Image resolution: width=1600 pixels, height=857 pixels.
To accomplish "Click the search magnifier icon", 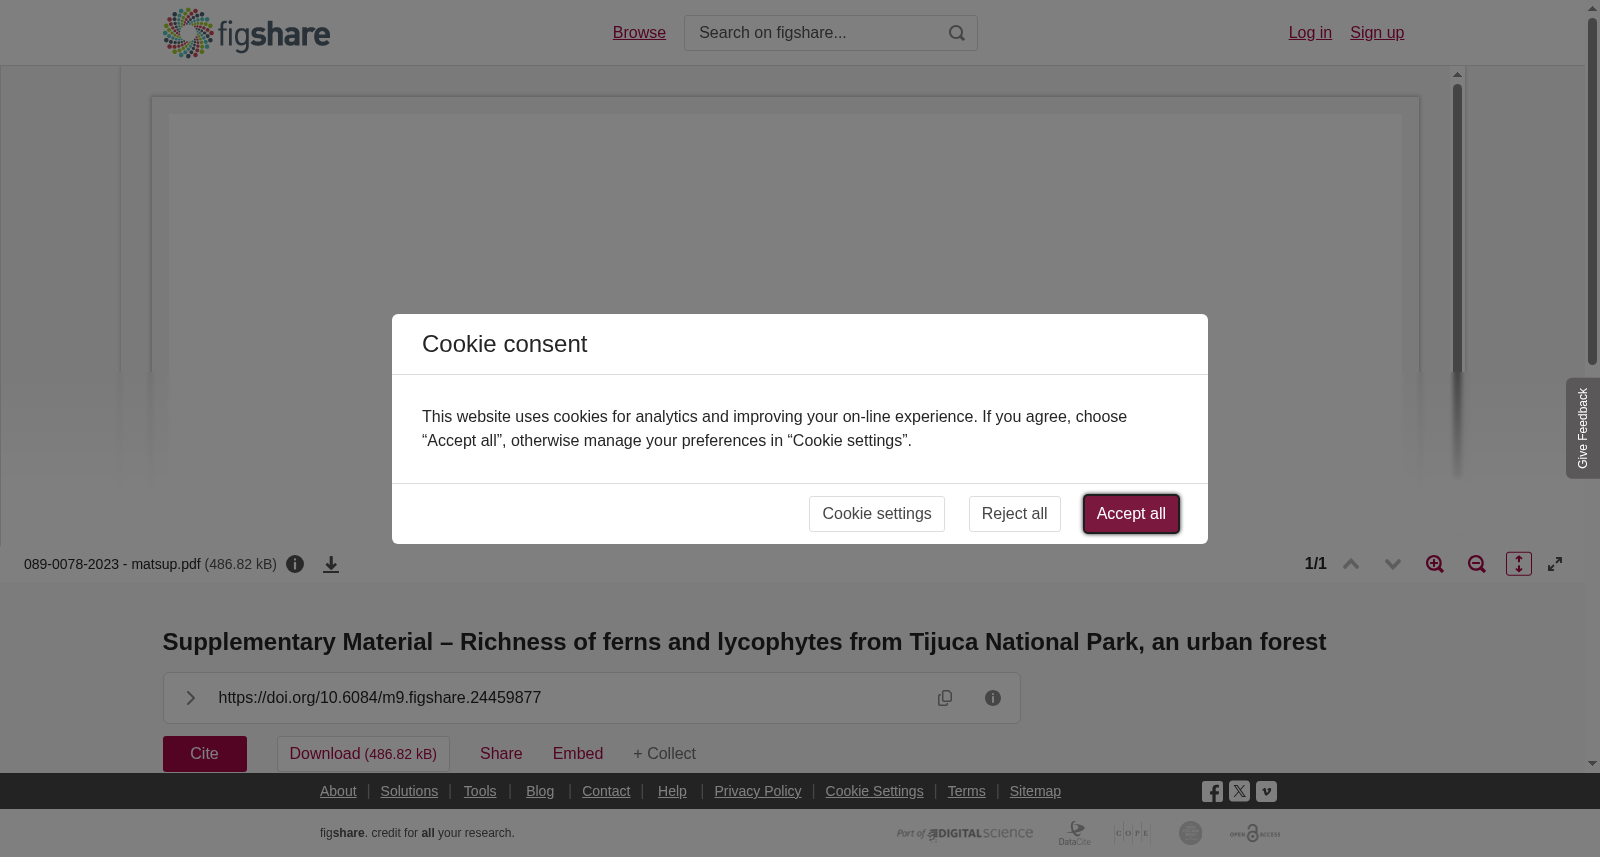I will click(957, 33).
